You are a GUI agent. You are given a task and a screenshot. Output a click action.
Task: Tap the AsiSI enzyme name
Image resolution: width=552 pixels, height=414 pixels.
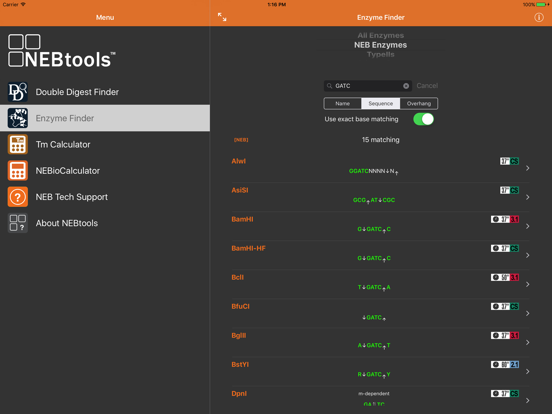coord(240,190)
